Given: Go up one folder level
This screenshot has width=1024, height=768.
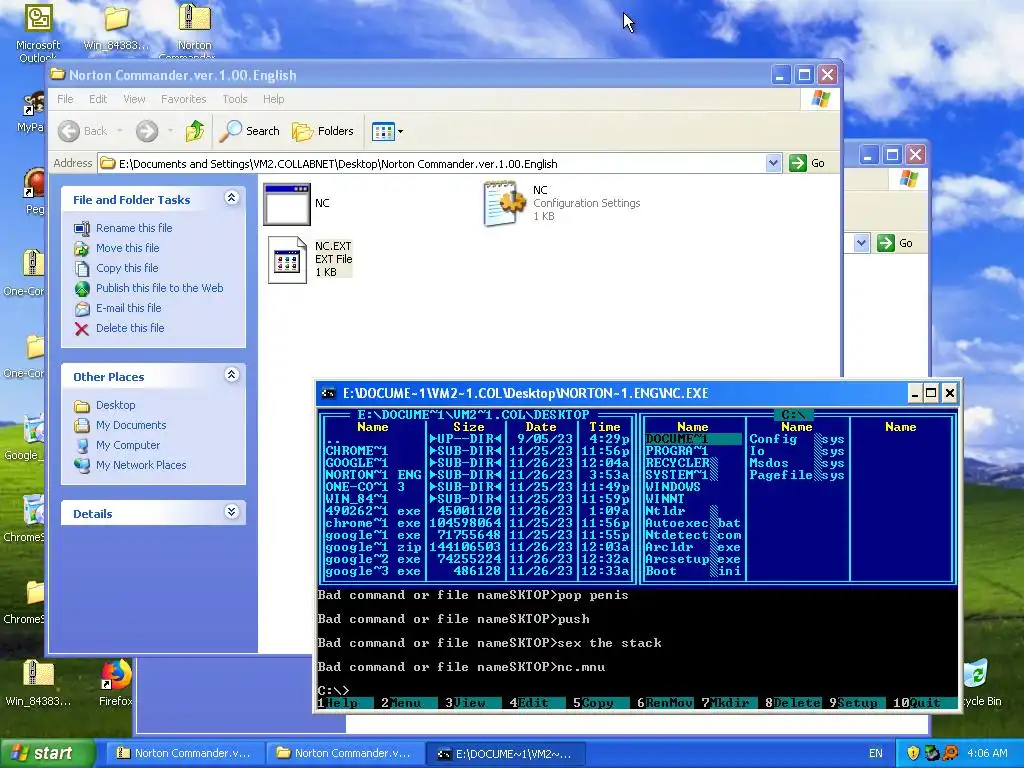Looking at the screenshot, I should tap(194, 131).
